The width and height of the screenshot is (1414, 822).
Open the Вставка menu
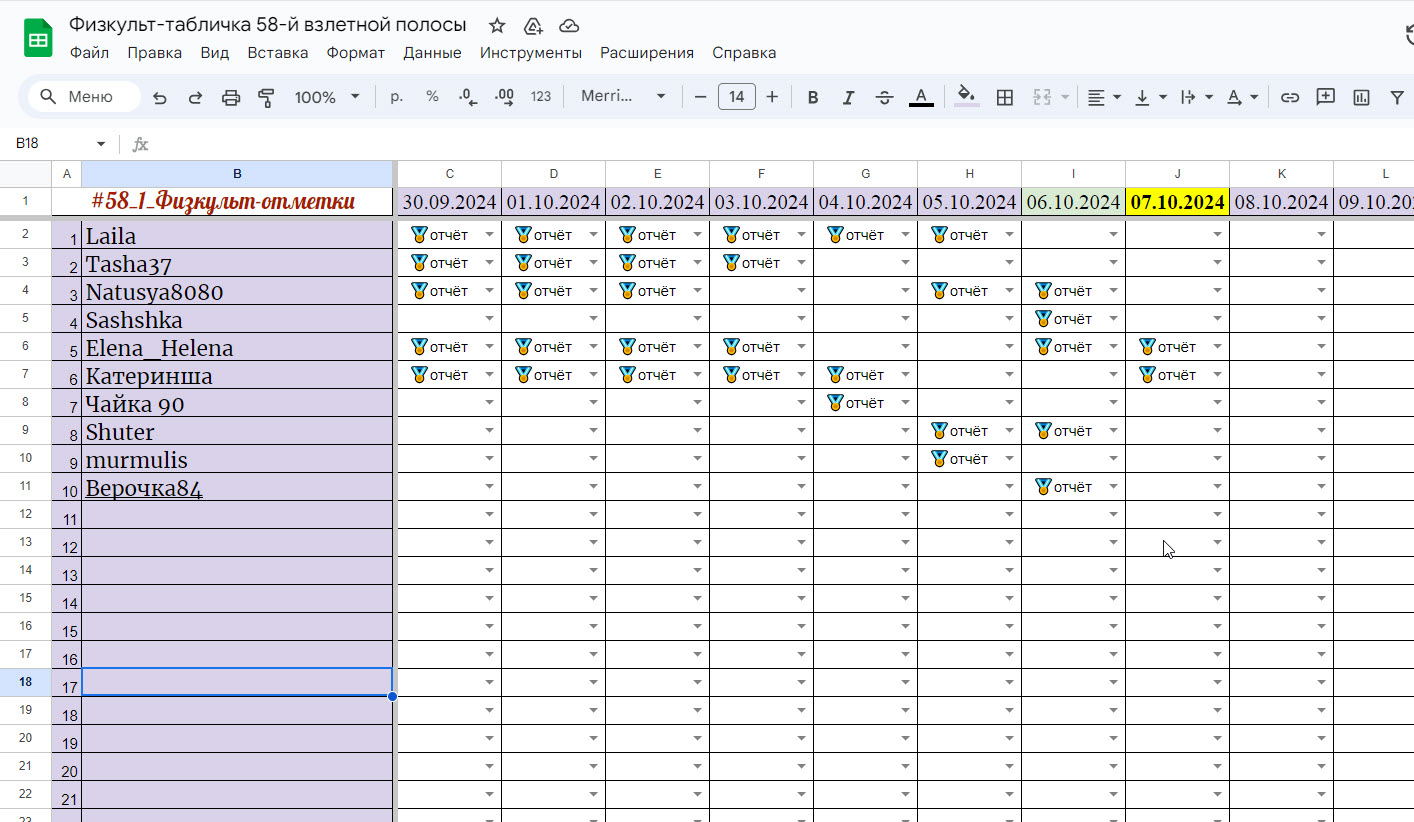(277, 53)
